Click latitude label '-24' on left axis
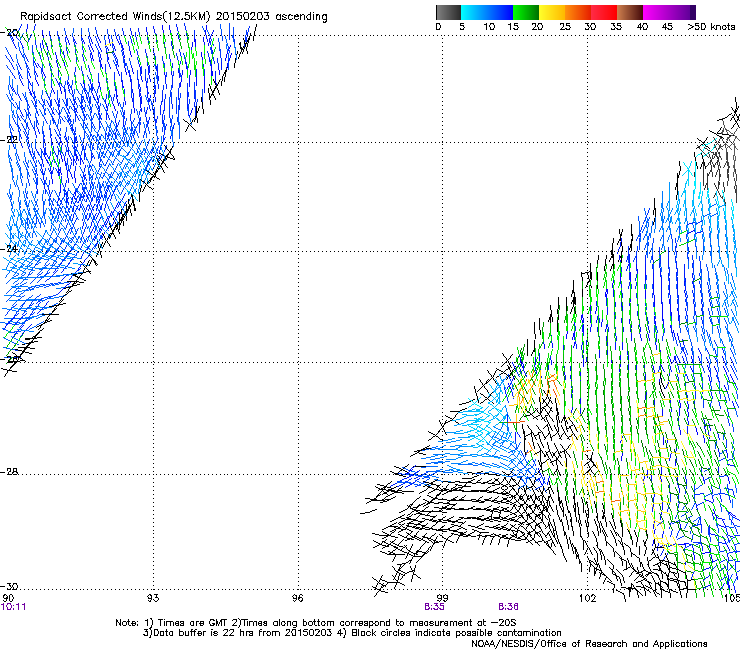 pos(10,249)
